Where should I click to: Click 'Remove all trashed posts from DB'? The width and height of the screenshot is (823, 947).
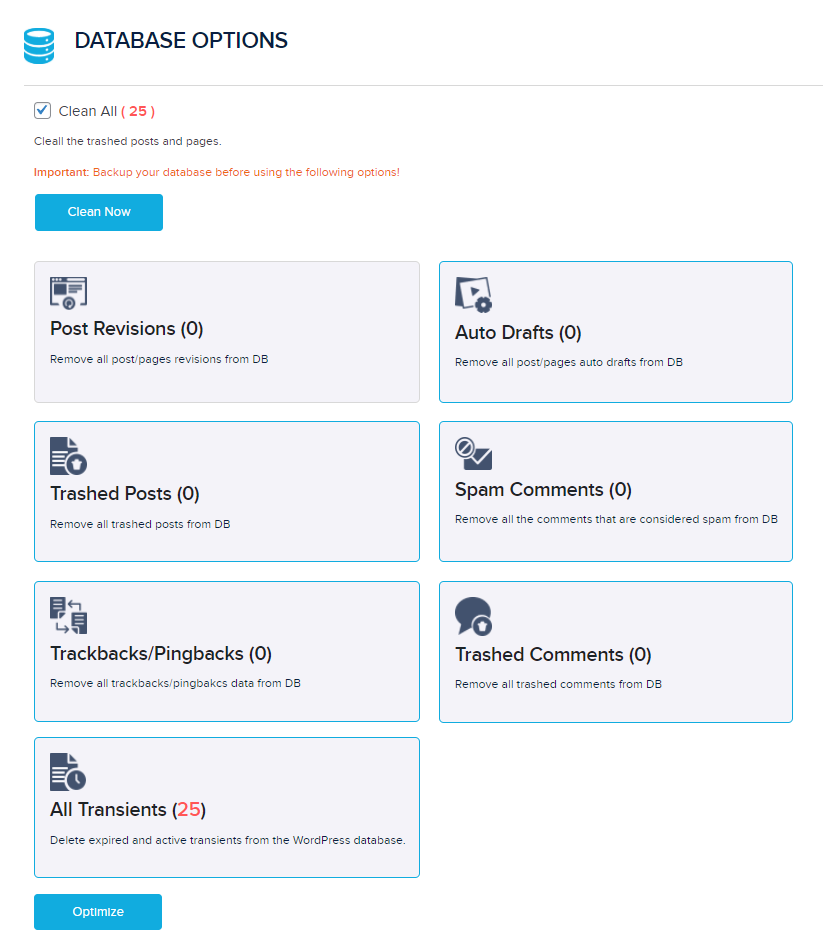(x=140, y=524)
